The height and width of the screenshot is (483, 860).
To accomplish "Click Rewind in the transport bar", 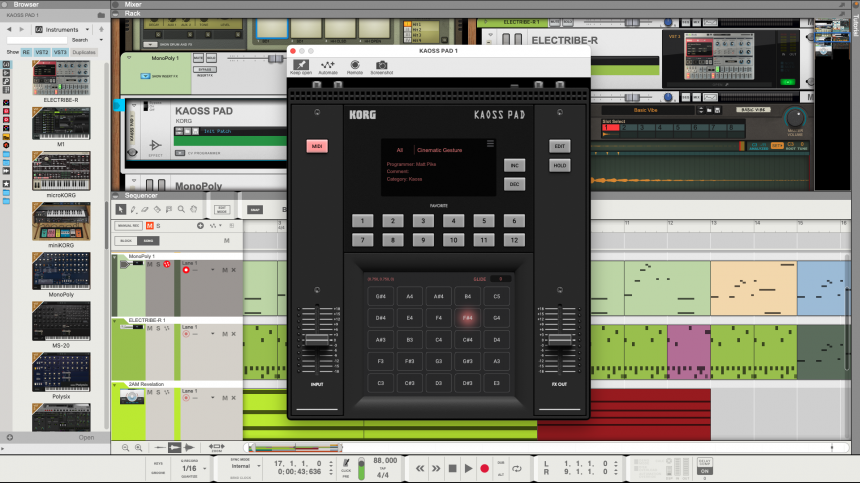I will (420, 468).
